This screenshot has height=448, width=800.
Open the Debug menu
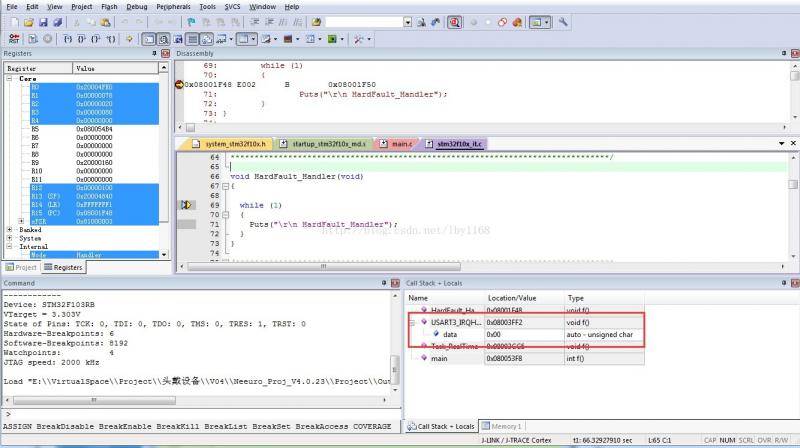[x=136, y=6]
